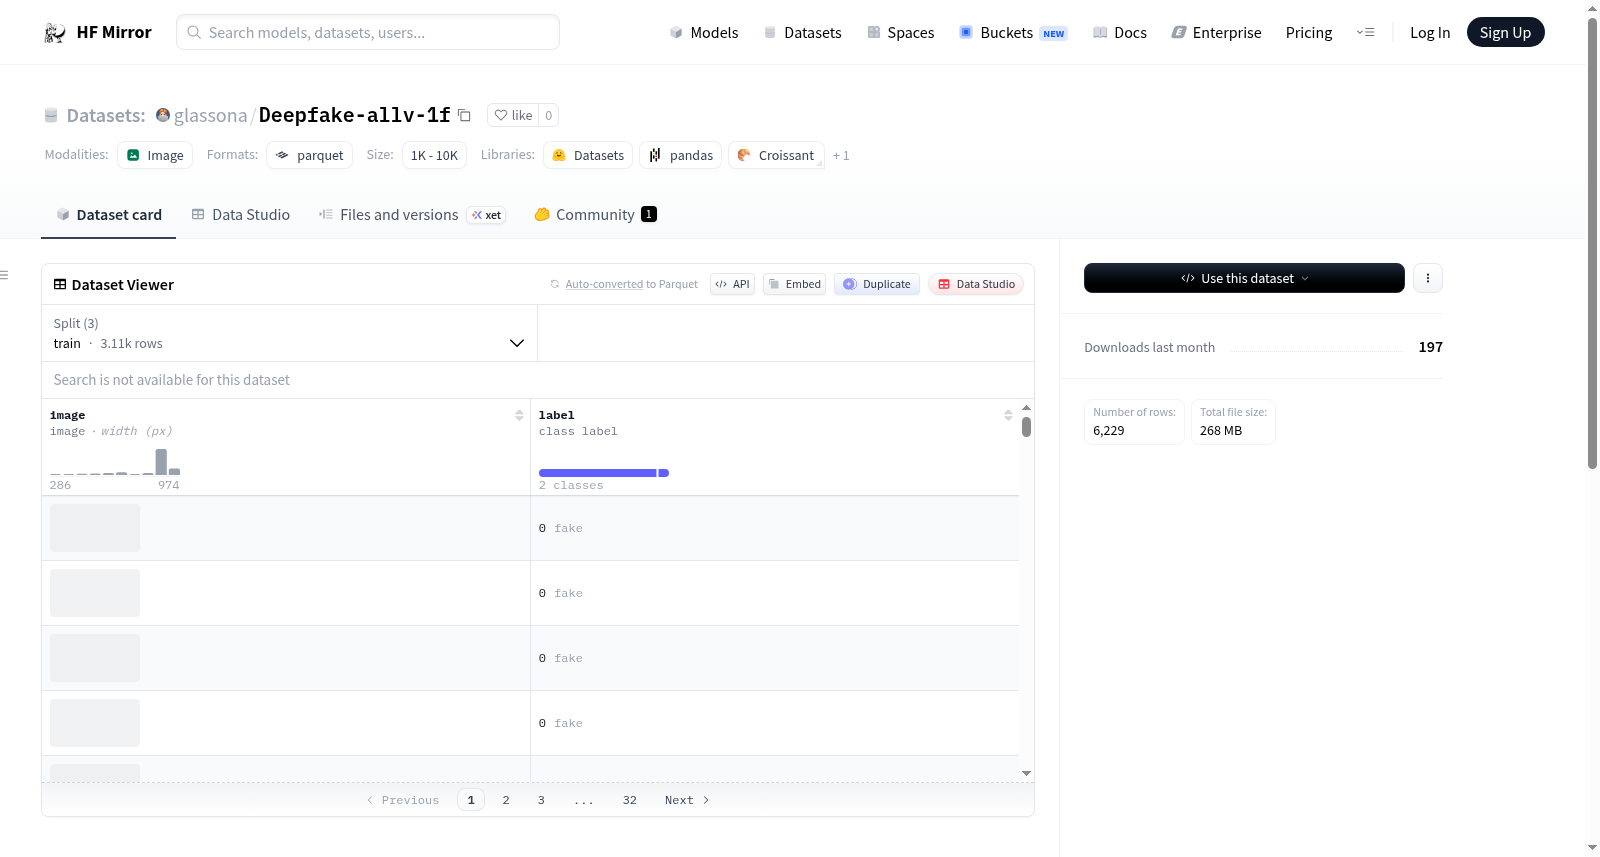Open Models in the top navigation
Viewport: 1600px width, 857px height.
tap(704, 33)
